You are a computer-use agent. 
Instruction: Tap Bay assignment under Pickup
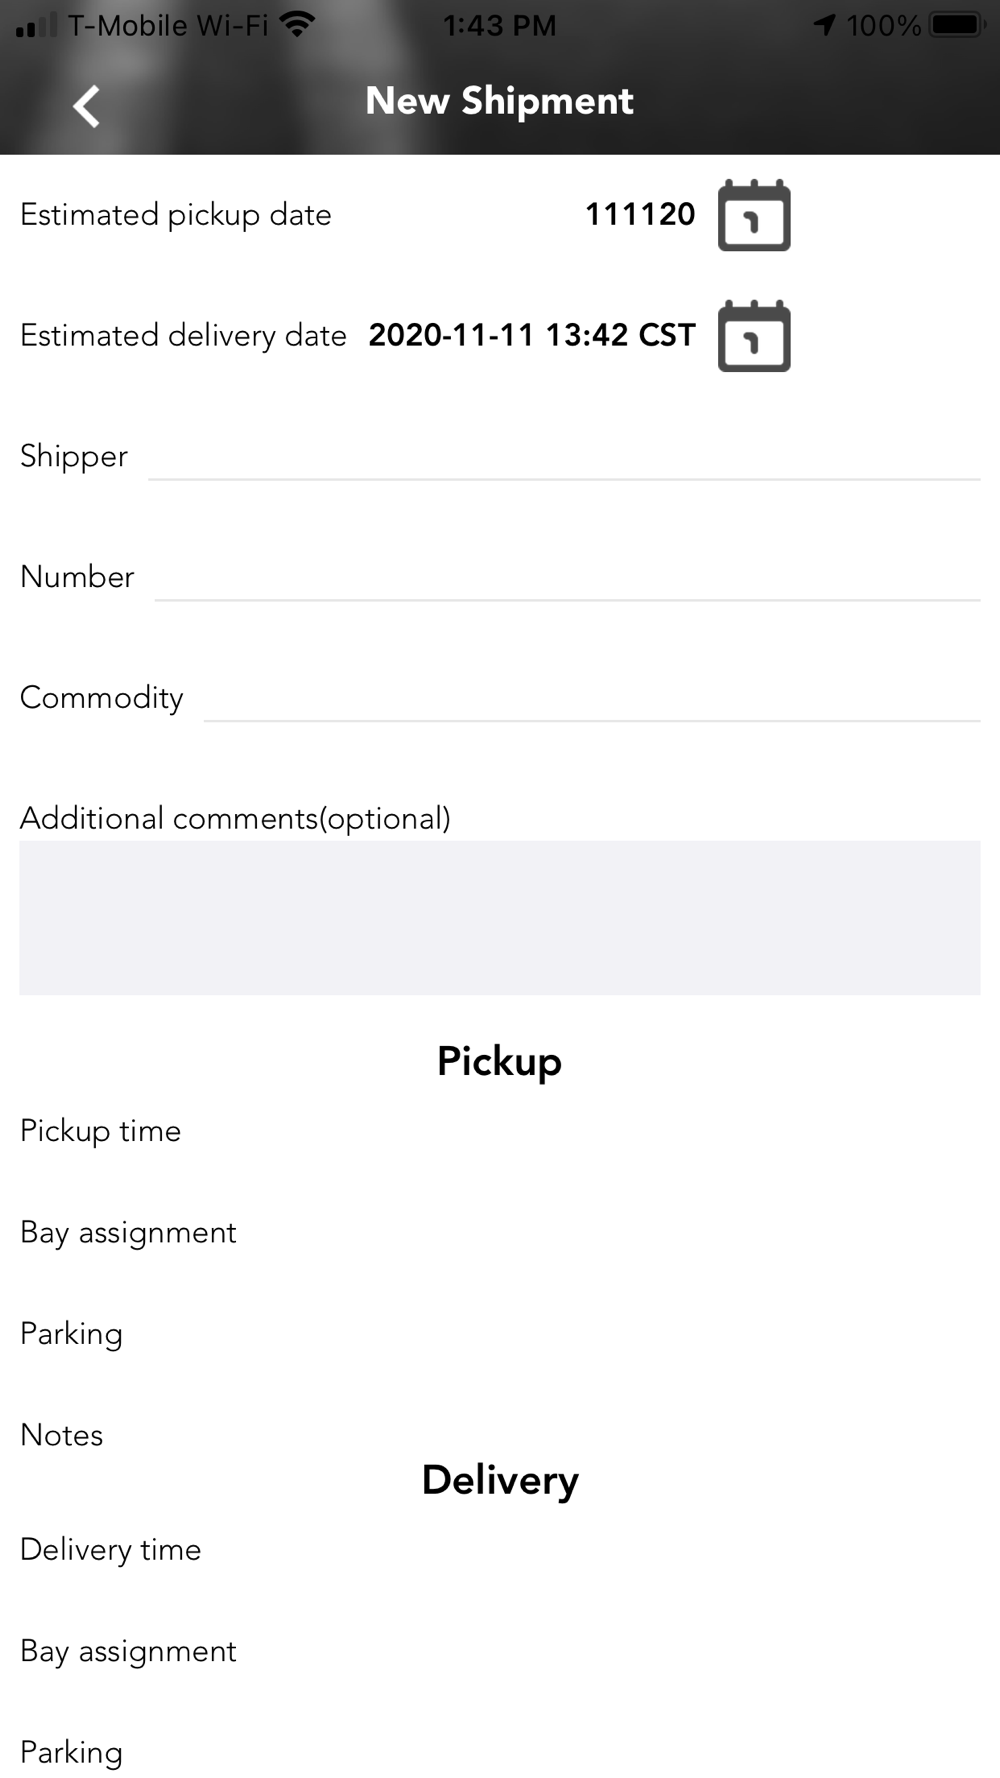pos(129,1232)
